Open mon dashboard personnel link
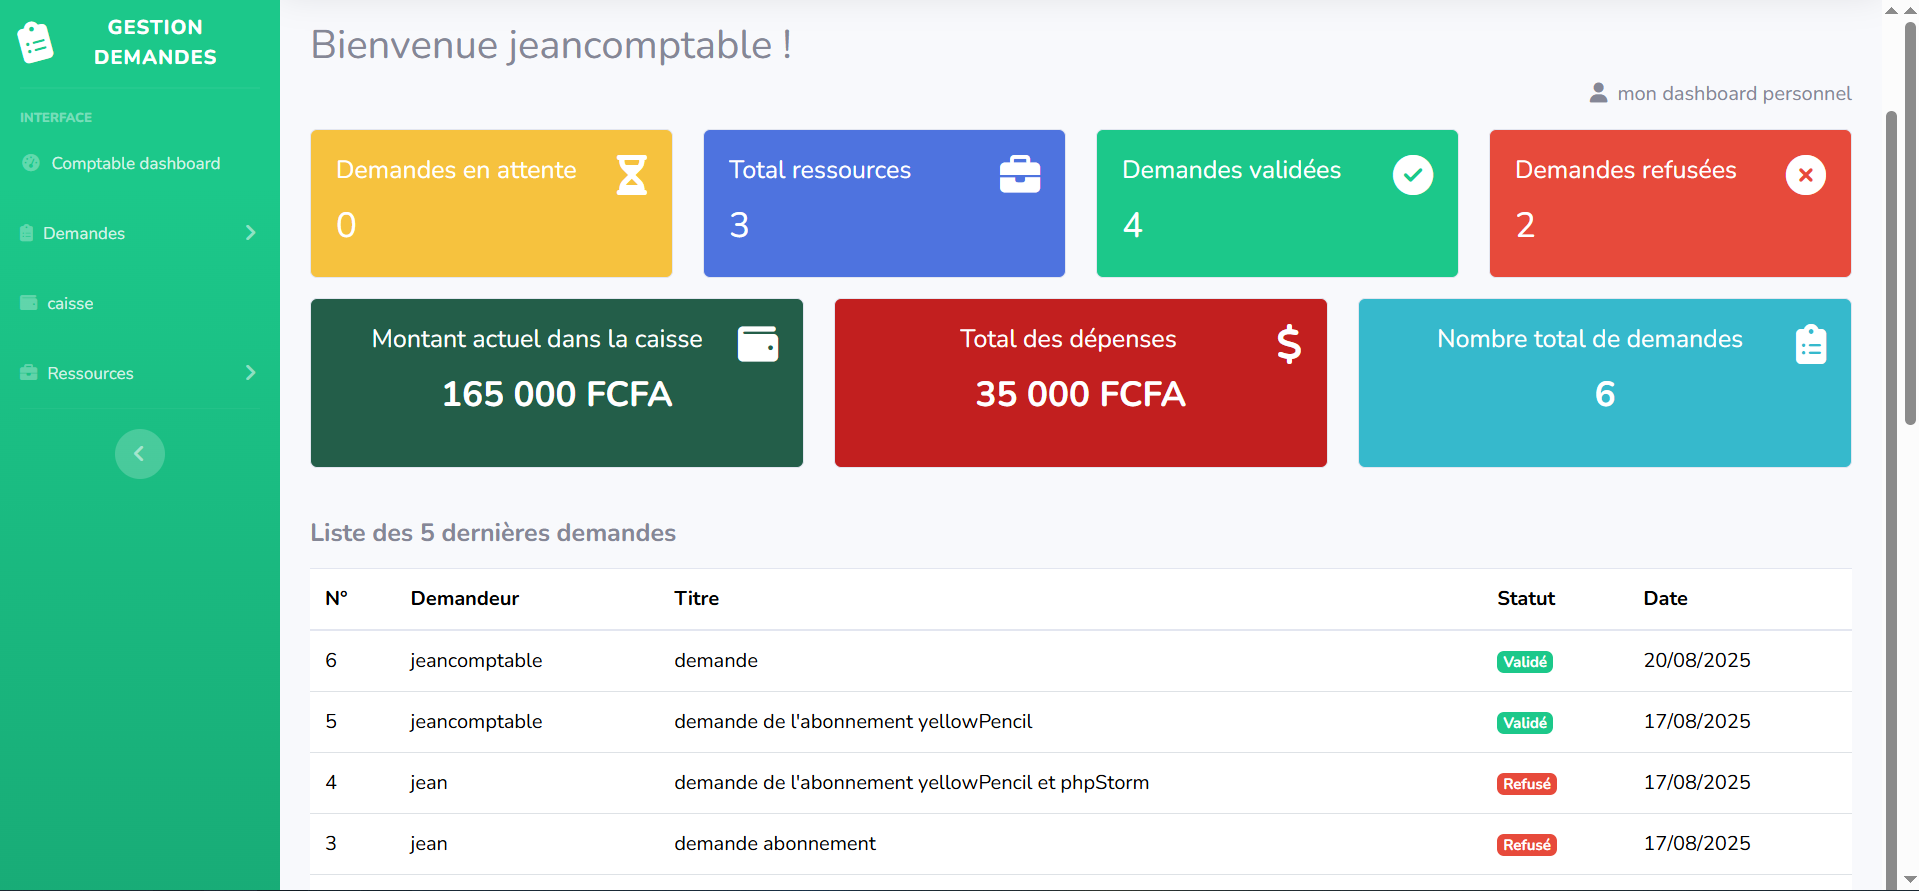Viewport: 1919px width, 891px height. click(1734, 93)
